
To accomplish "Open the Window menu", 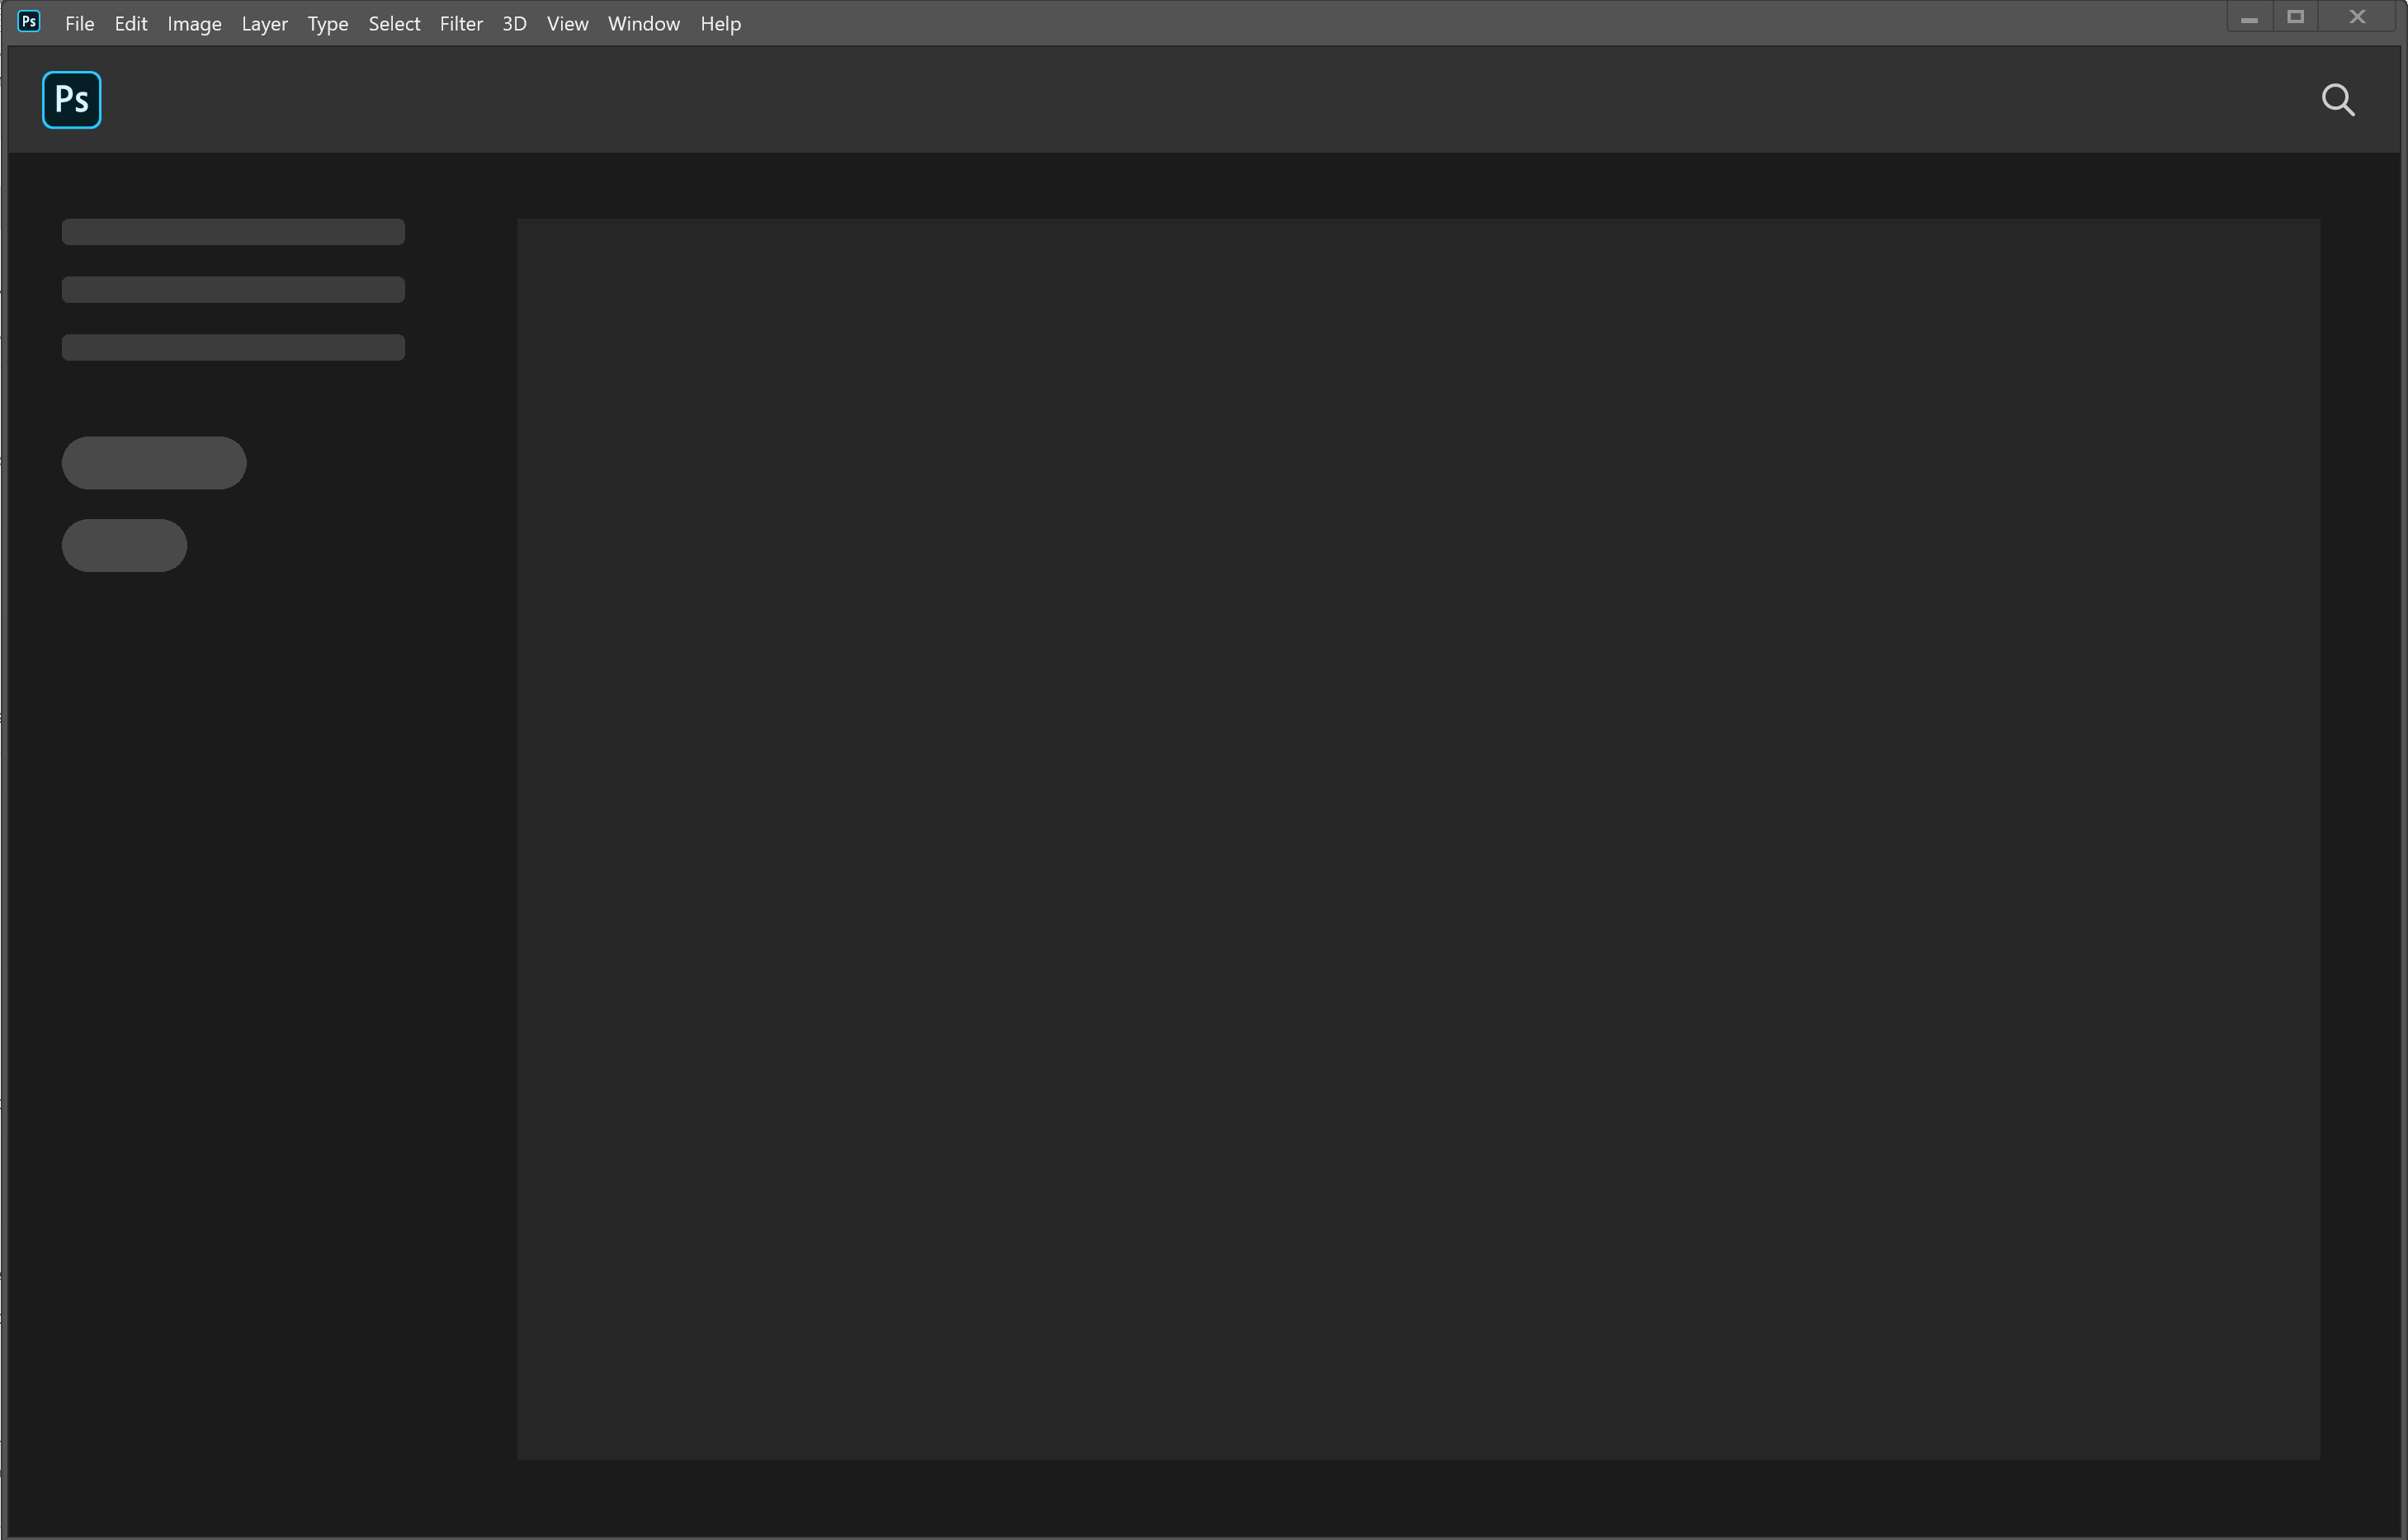I will pyautogui.click(x=643, y=24).
